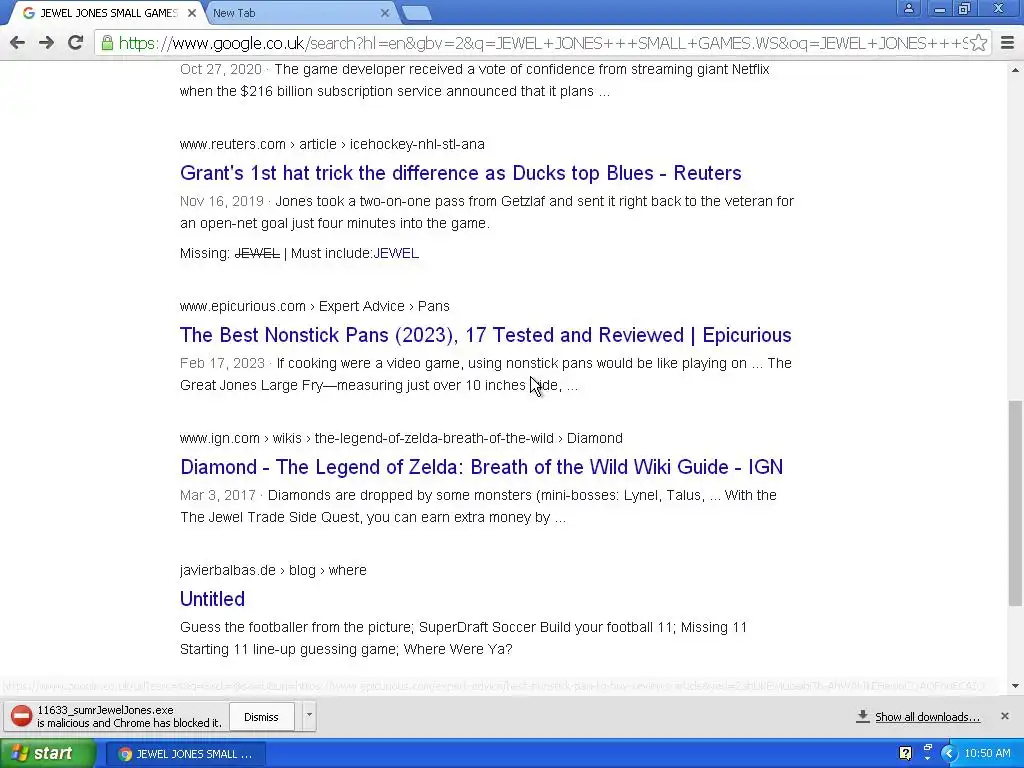Viewport: 1024px width, 768px height.
Task: Open the Untitled javierbalbas.de result
Action: tap(212, 599)
